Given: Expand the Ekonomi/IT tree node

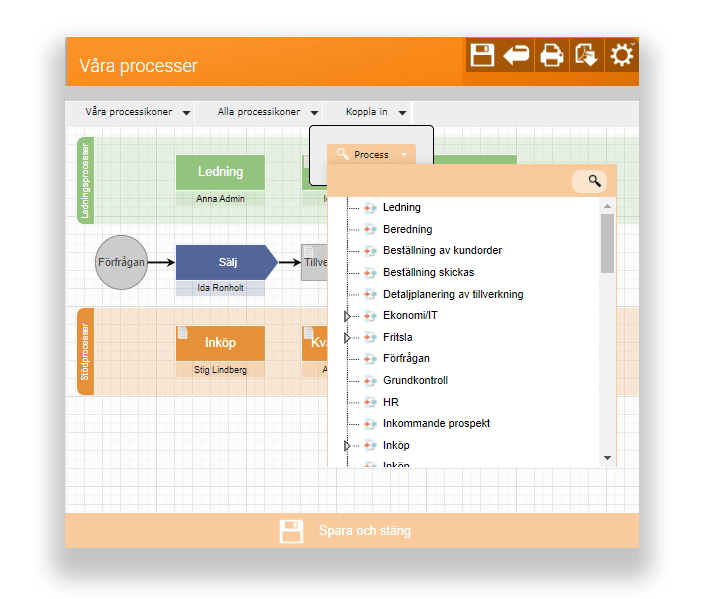Looking at the screenshot, I should pyautogui.click(x=347, y=316).
